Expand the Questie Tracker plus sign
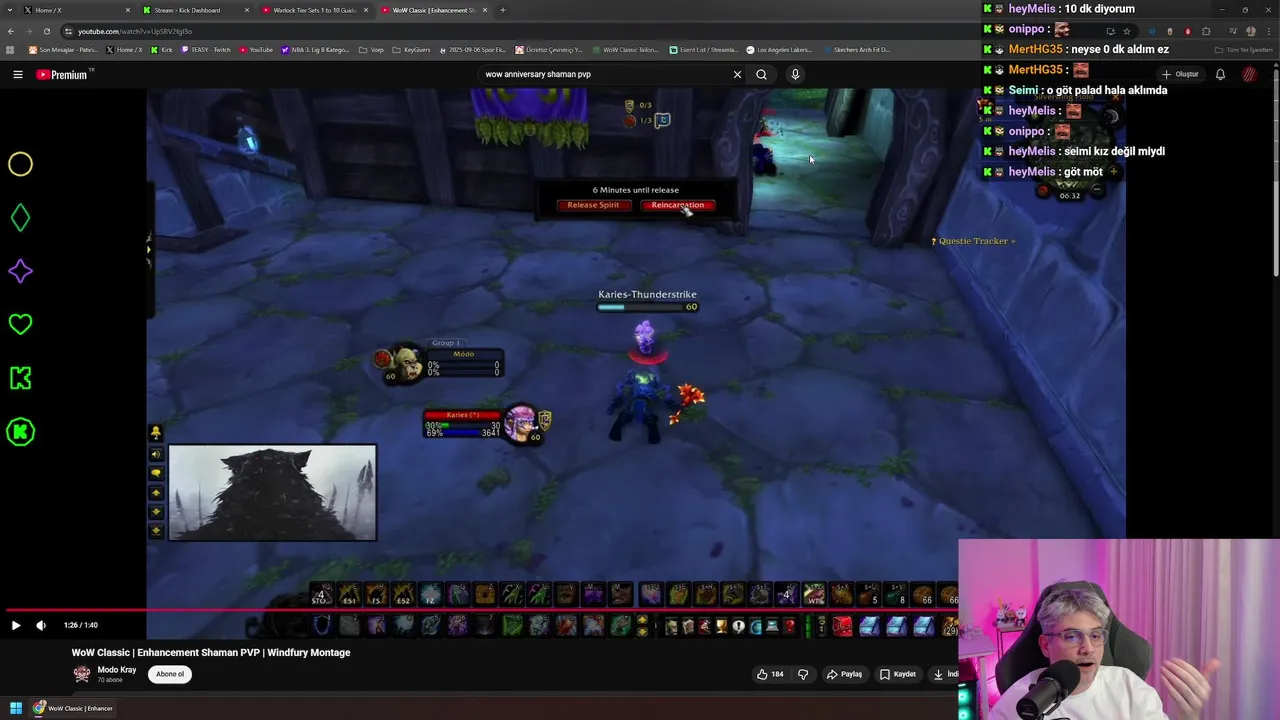1280x720 pixels. coord(1013,241)
